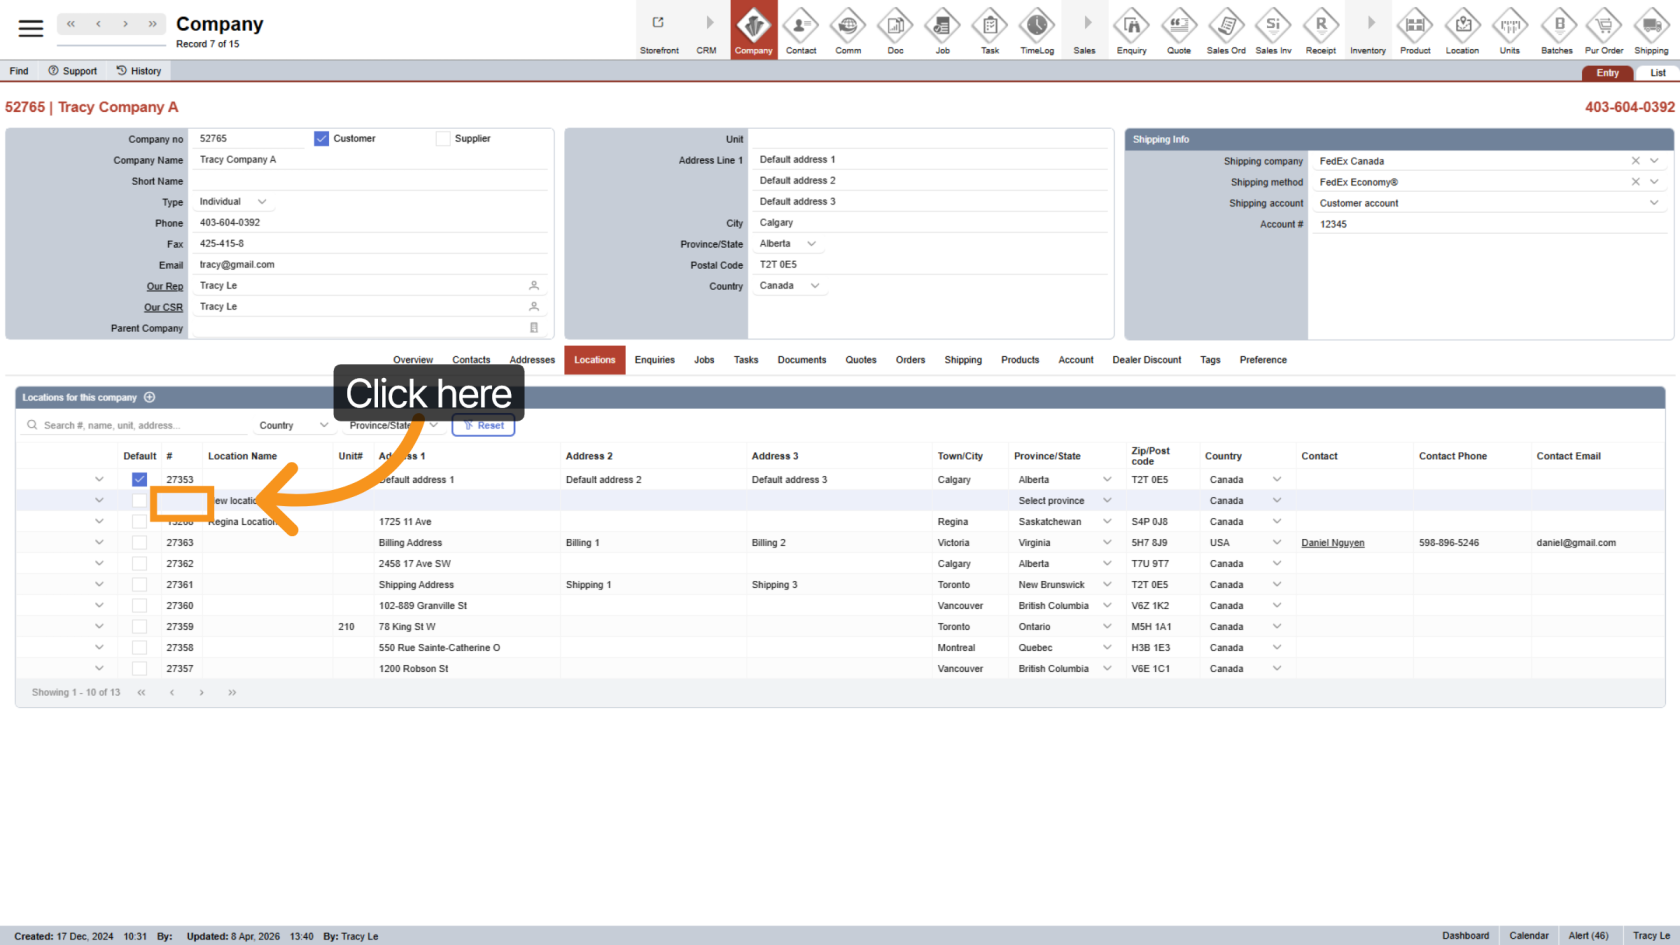Click the Reset filter button

pos(483,425)
